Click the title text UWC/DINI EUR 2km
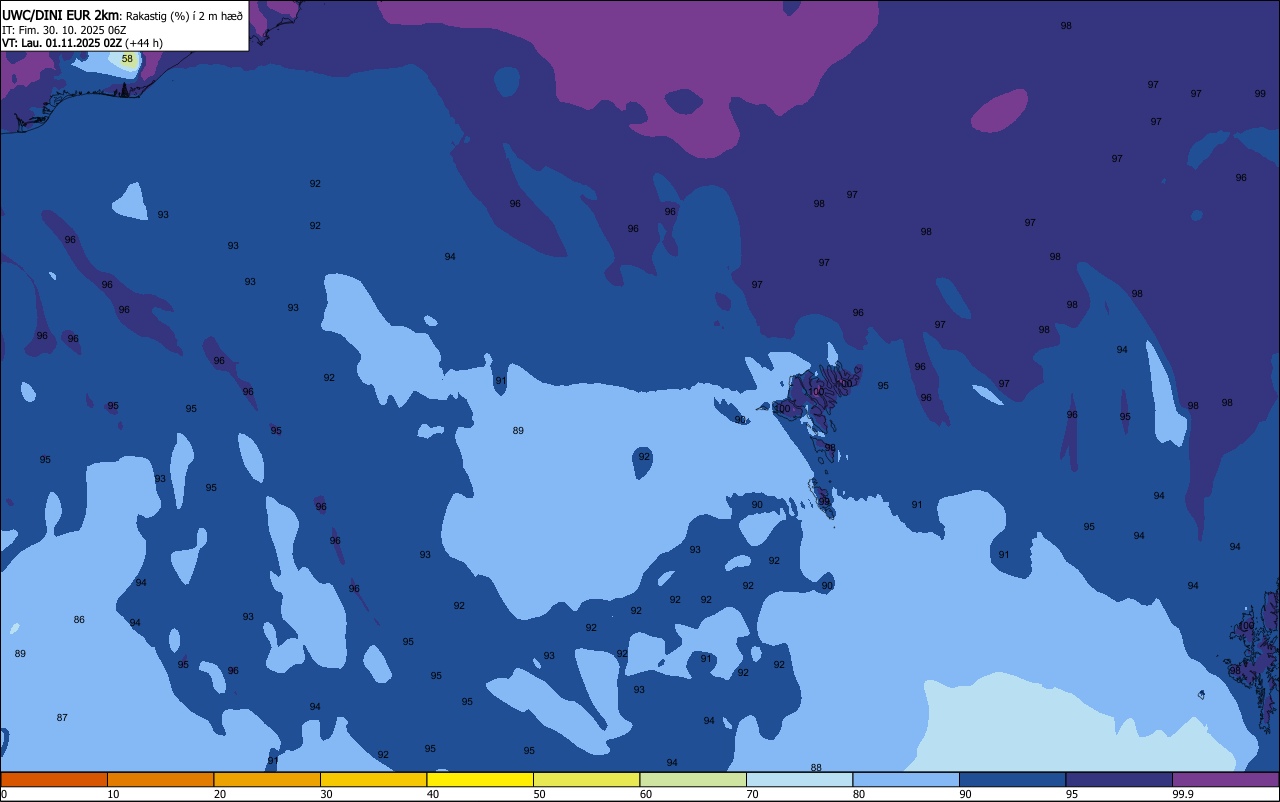Screen dimensions: 1280x802 point(60,15)
